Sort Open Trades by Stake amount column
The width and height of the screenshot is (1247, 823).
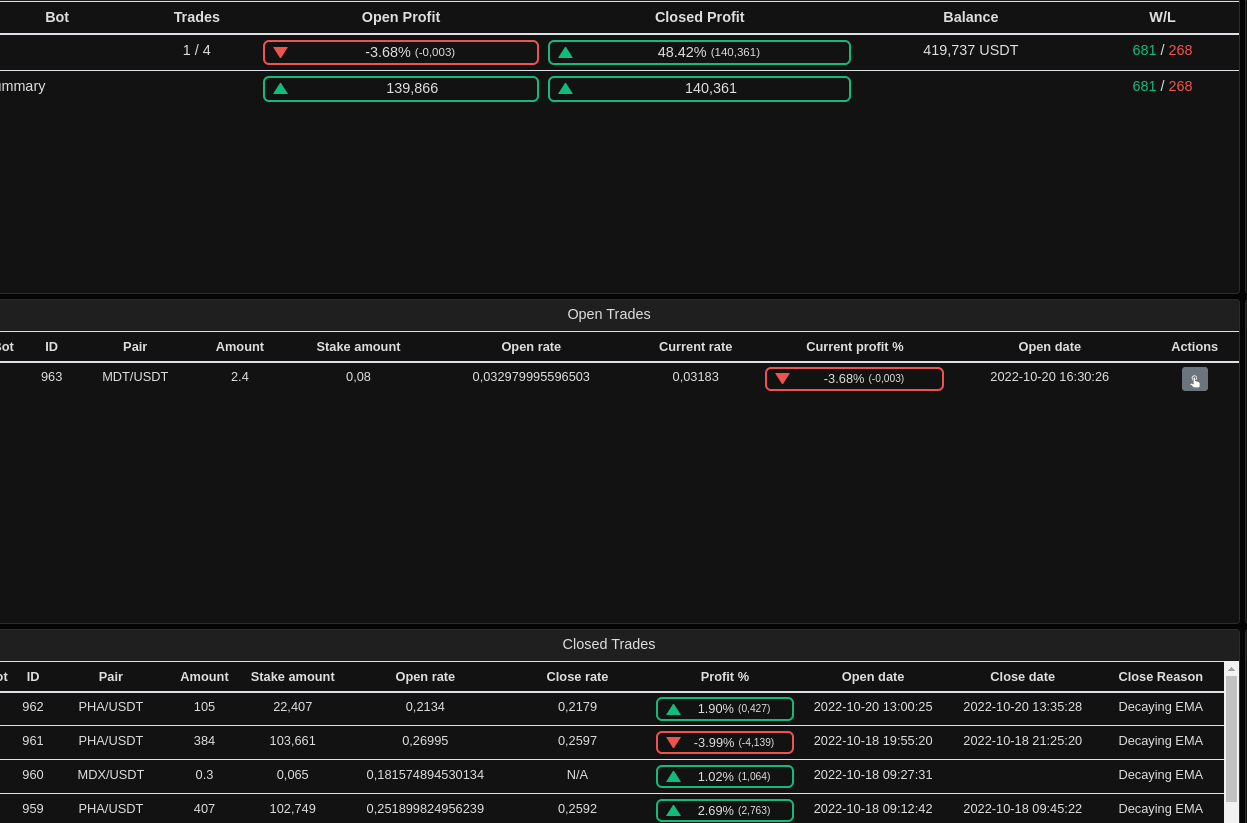point(358,347)
